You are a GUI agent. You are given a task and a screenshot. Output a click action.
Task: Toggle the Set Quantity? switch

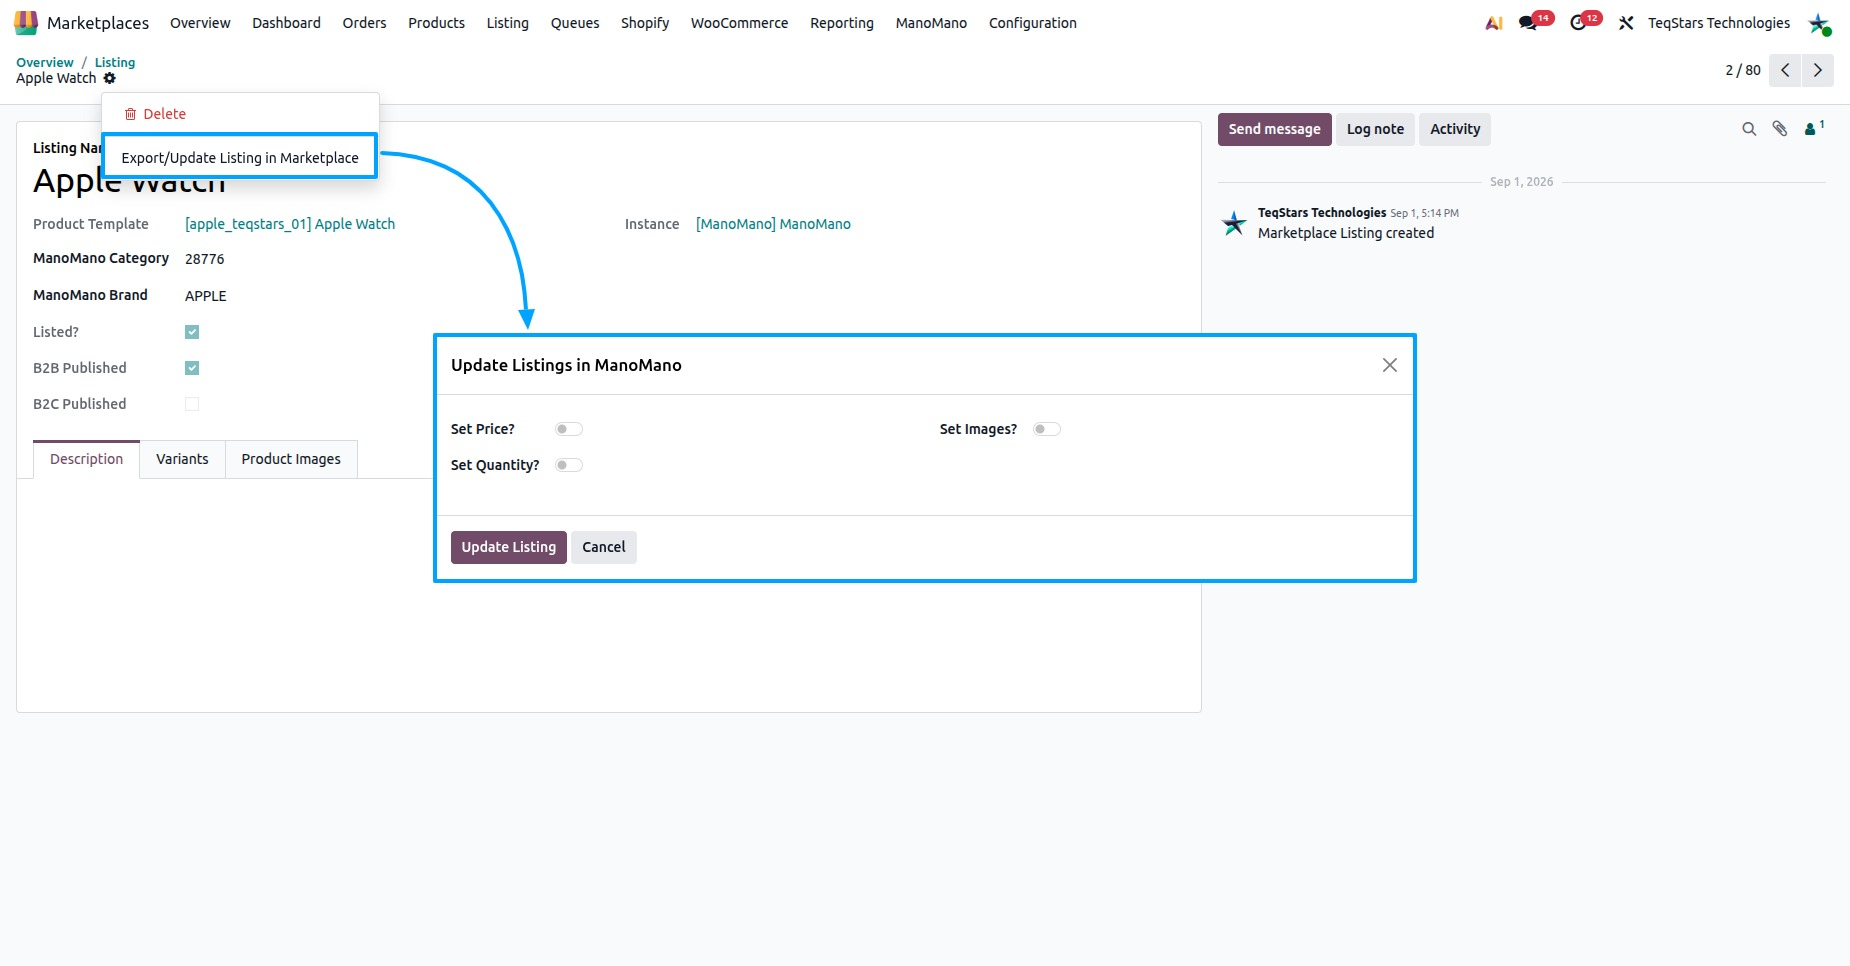tap(569, 465)
